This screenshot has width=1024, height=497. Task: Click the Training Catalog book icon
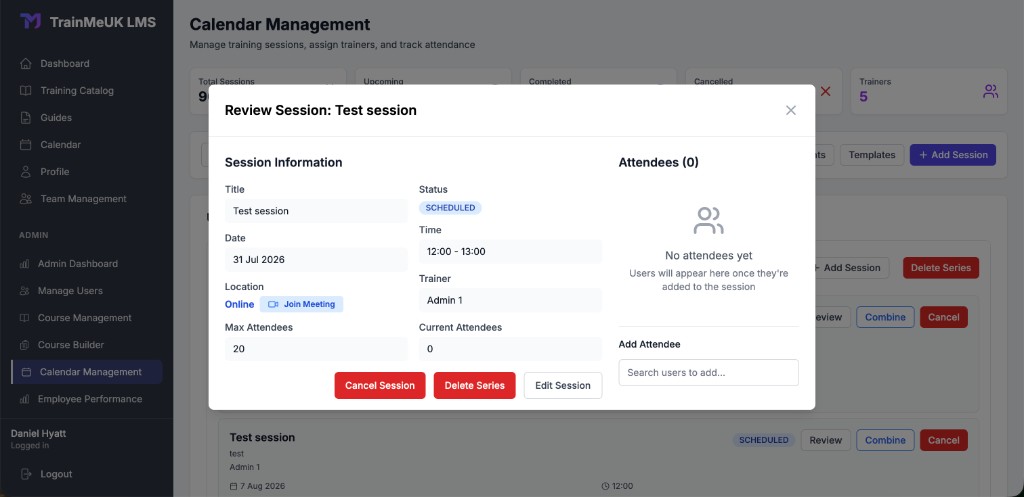tap(25, 91)
